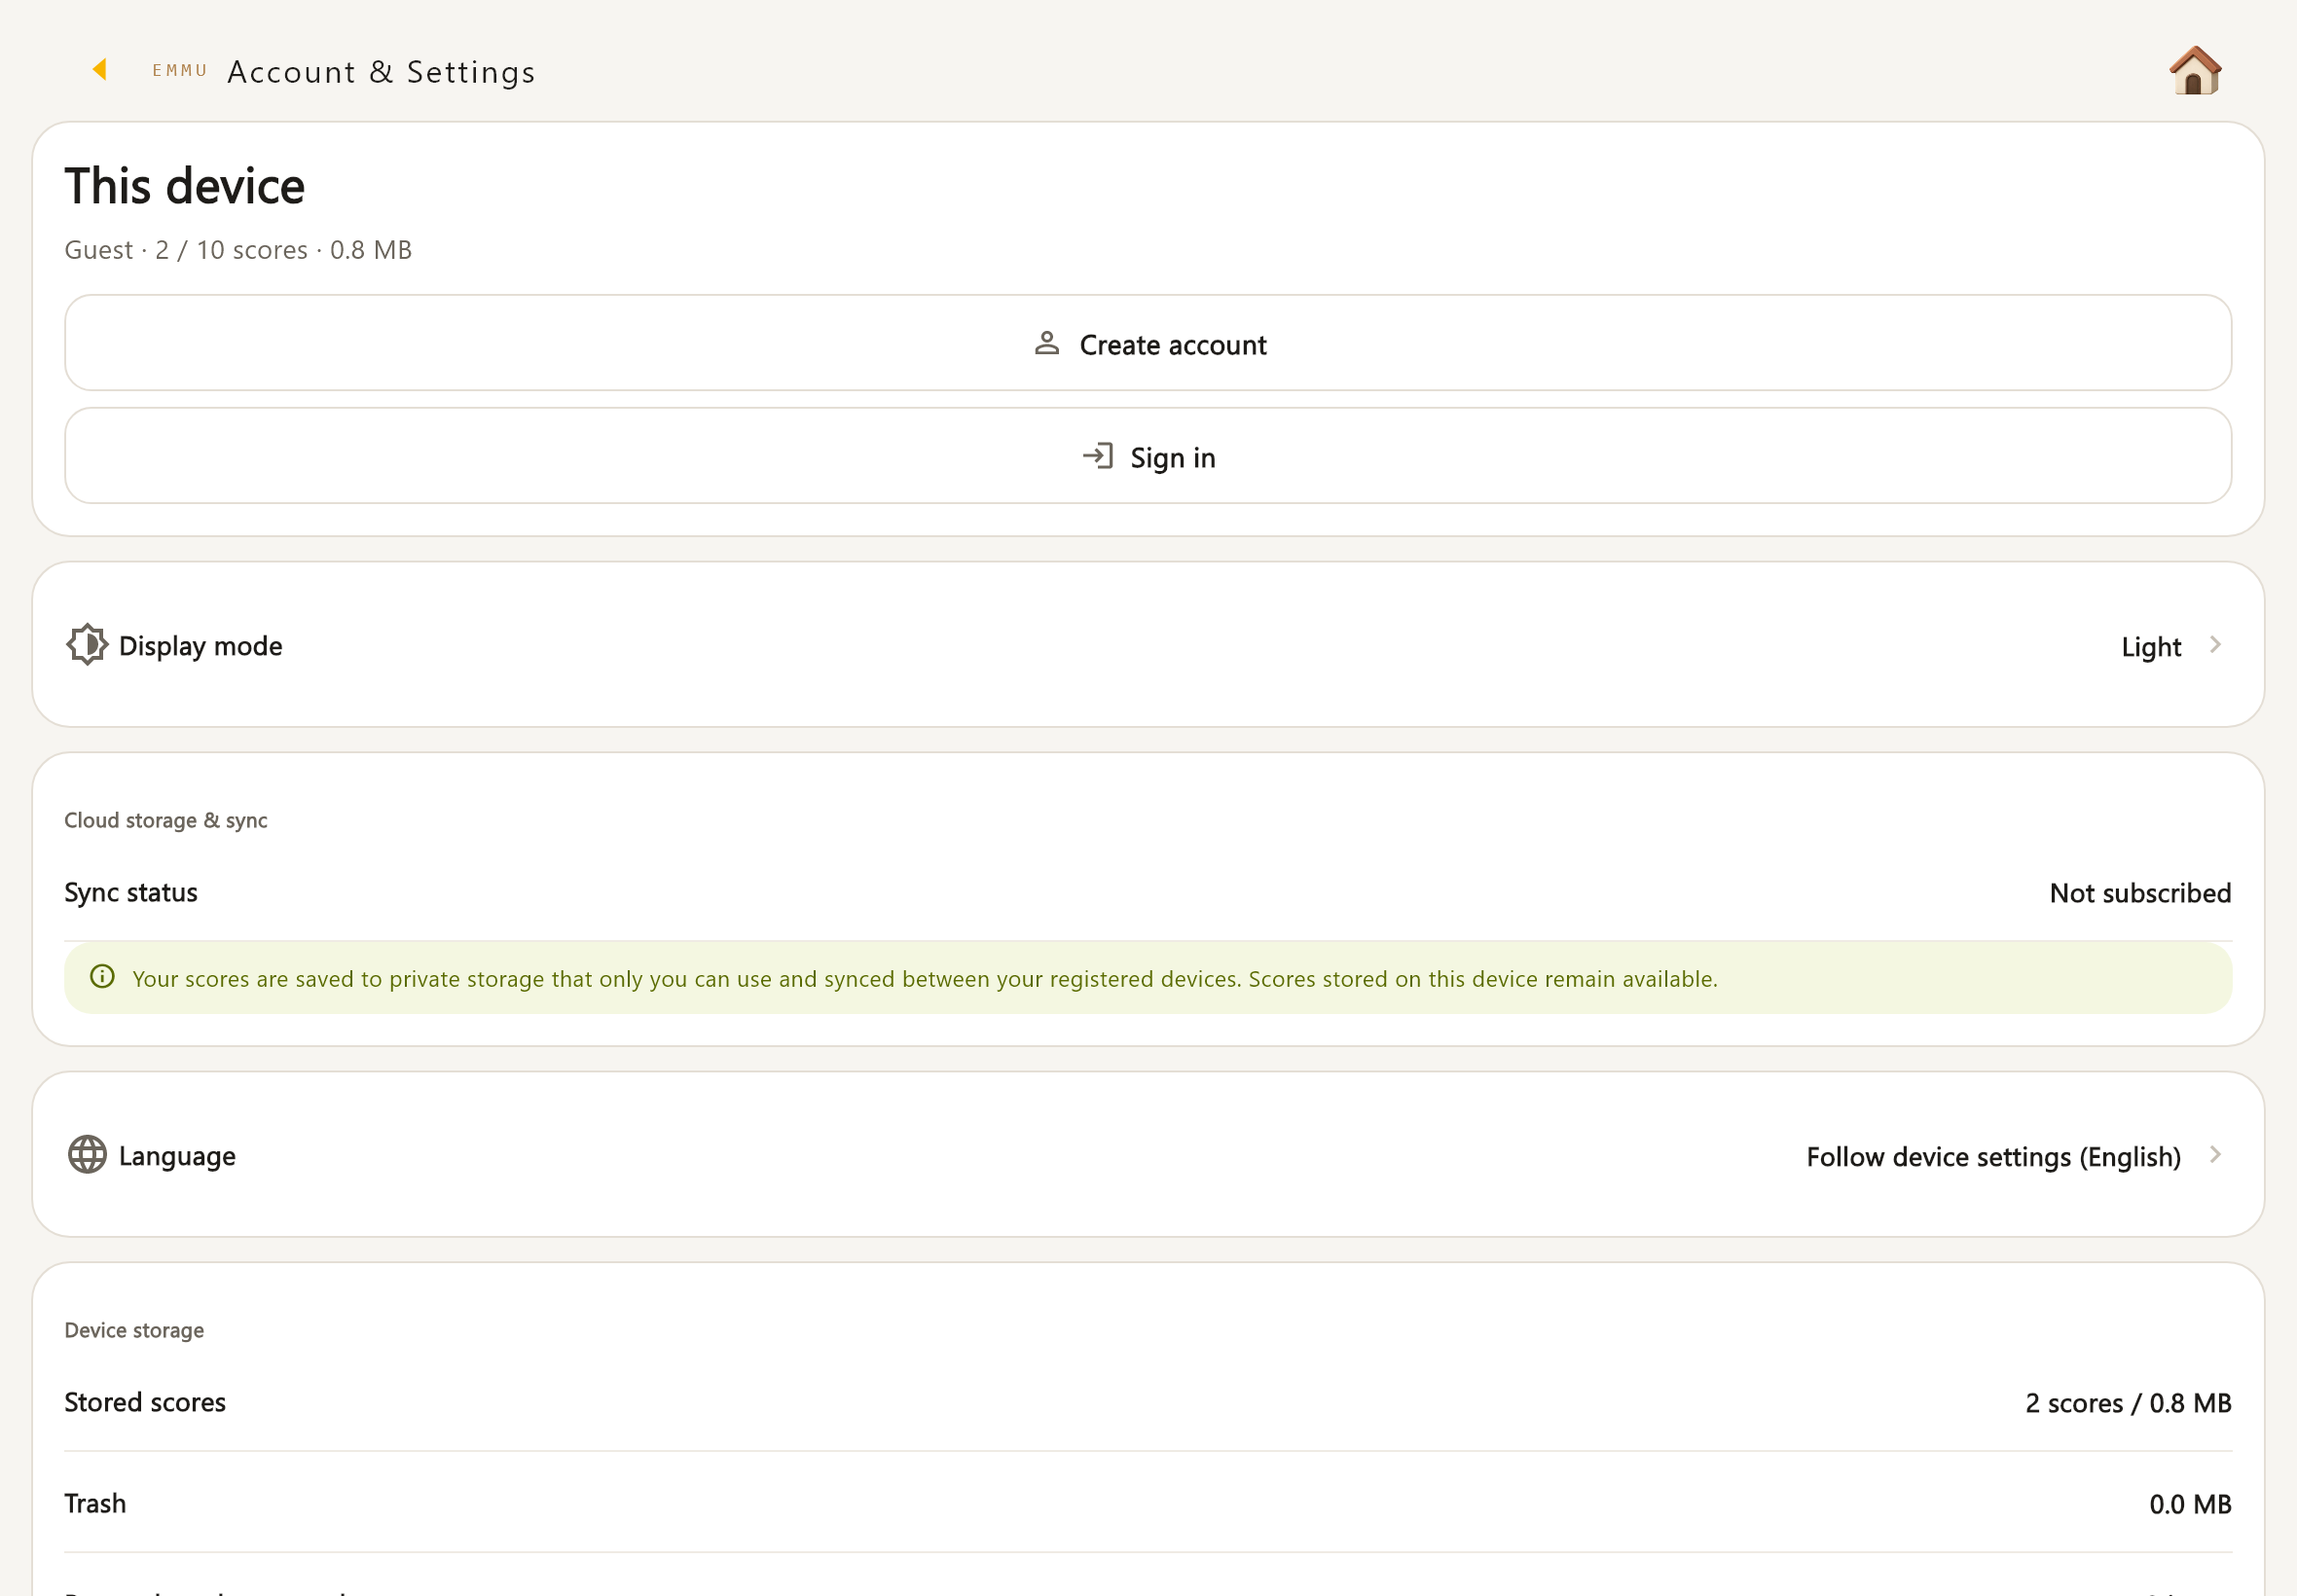
Task: Click the green scores storage info notice
Action: coord(1148,978)
